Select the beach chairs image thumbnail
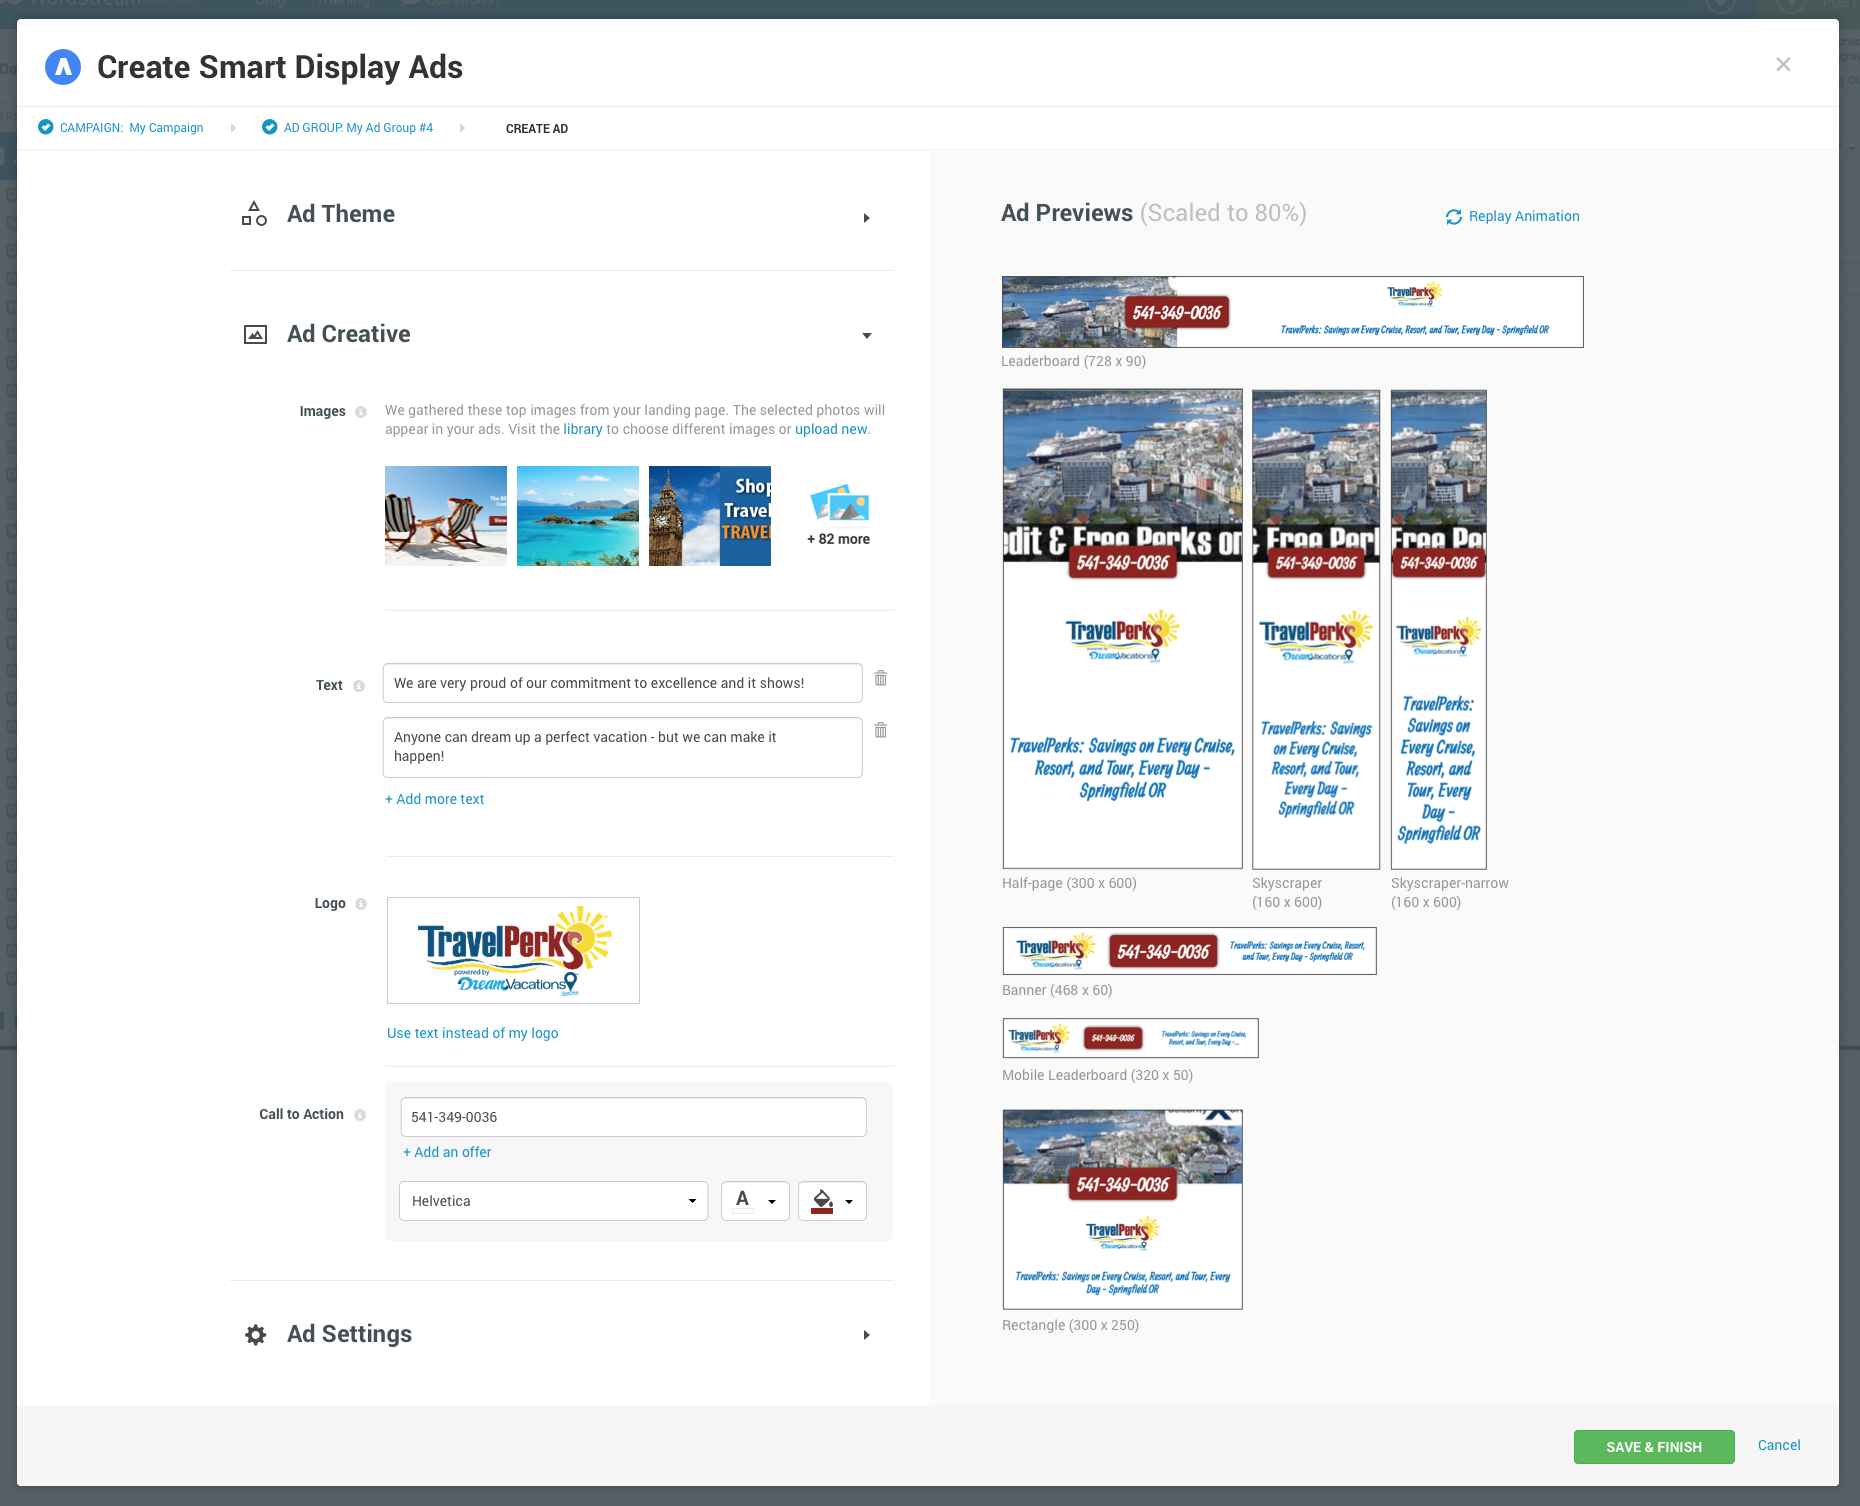 click(x=446, y=516)
